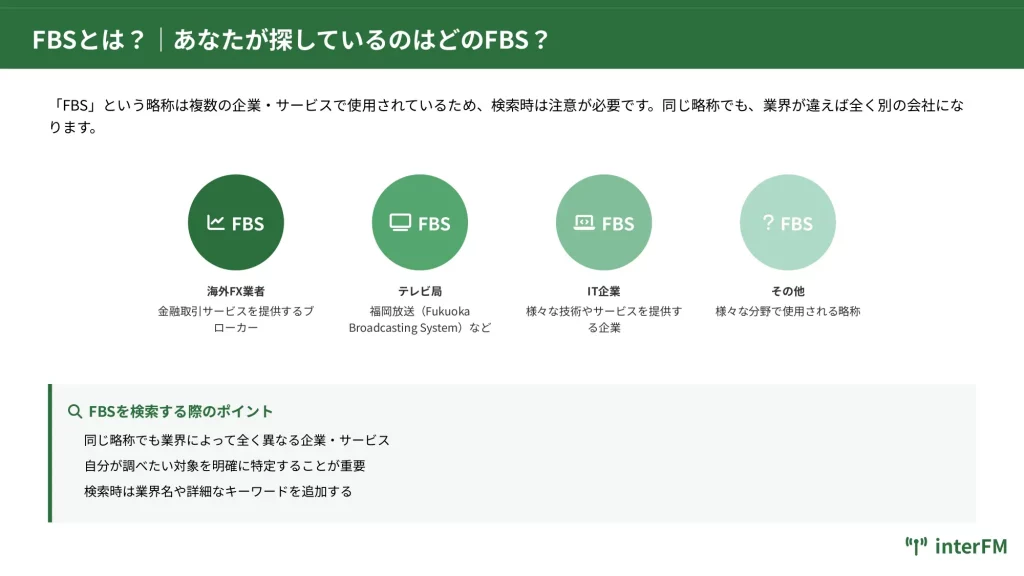This screenshot has width=1024, height=576.
Task: Click the question mark icon in fourth circle
Action: (x=768, y=222)
